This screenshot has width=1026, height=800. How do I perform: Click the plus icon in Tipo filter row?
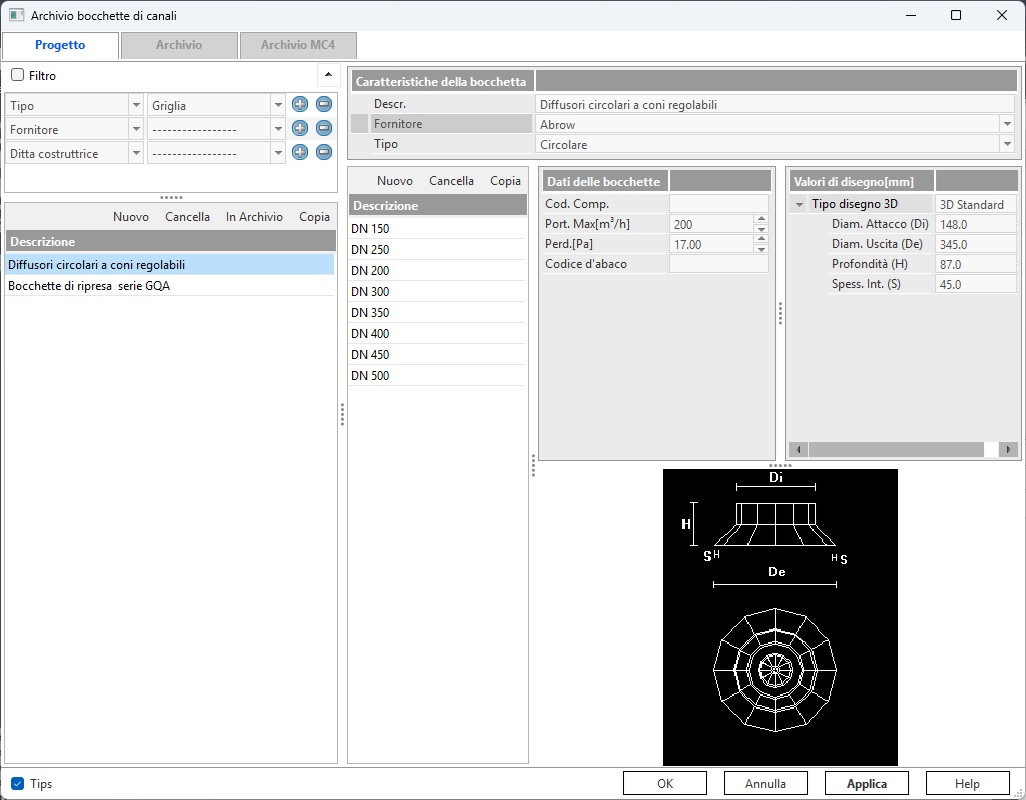coord(299,104)
